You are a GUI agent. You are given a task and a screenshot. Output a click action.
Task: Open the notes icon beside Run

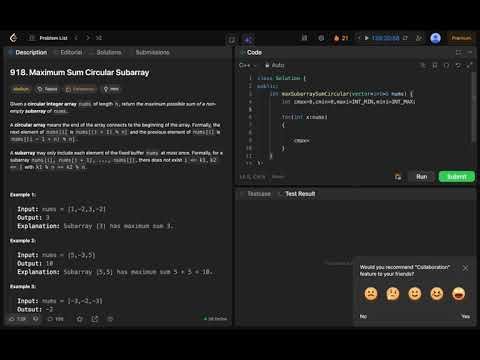coord(398,177)
